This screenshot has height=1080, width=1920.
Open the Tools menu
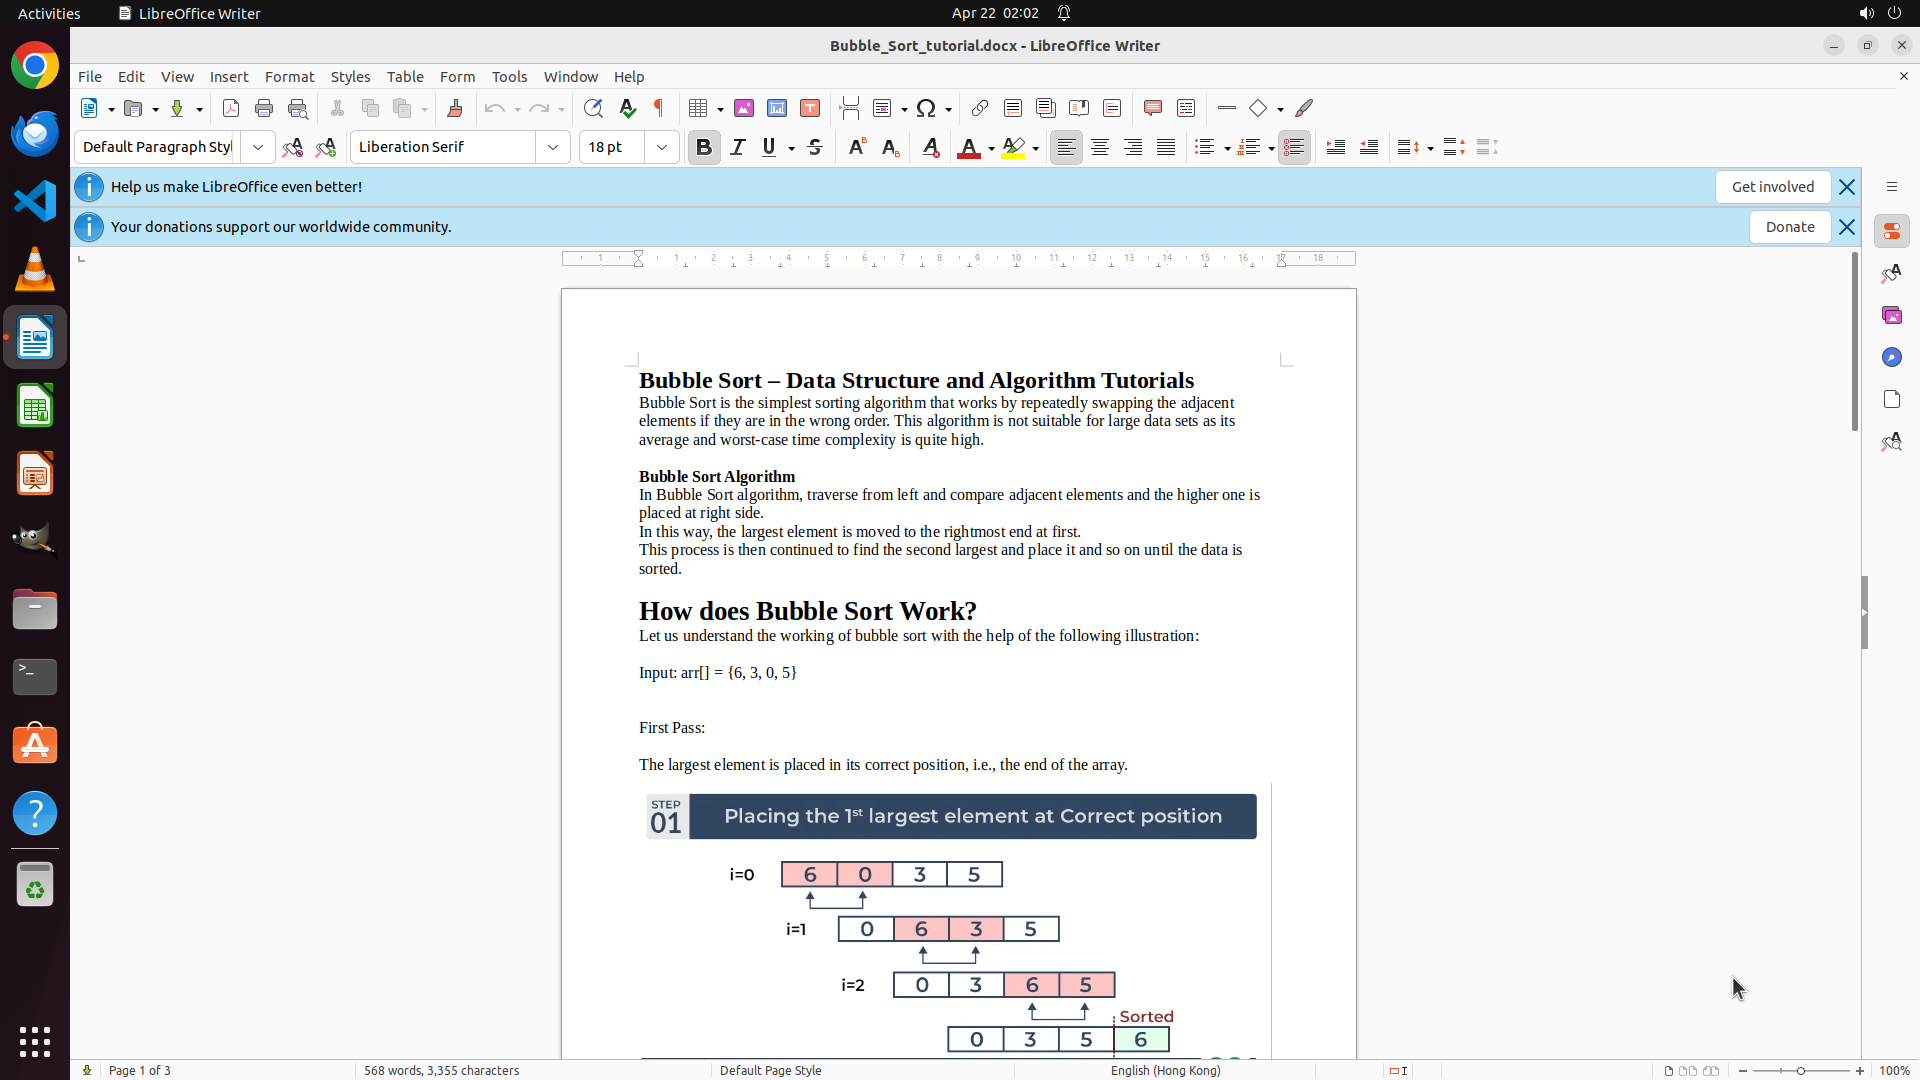pyautogui.click(x=509, y=77)
